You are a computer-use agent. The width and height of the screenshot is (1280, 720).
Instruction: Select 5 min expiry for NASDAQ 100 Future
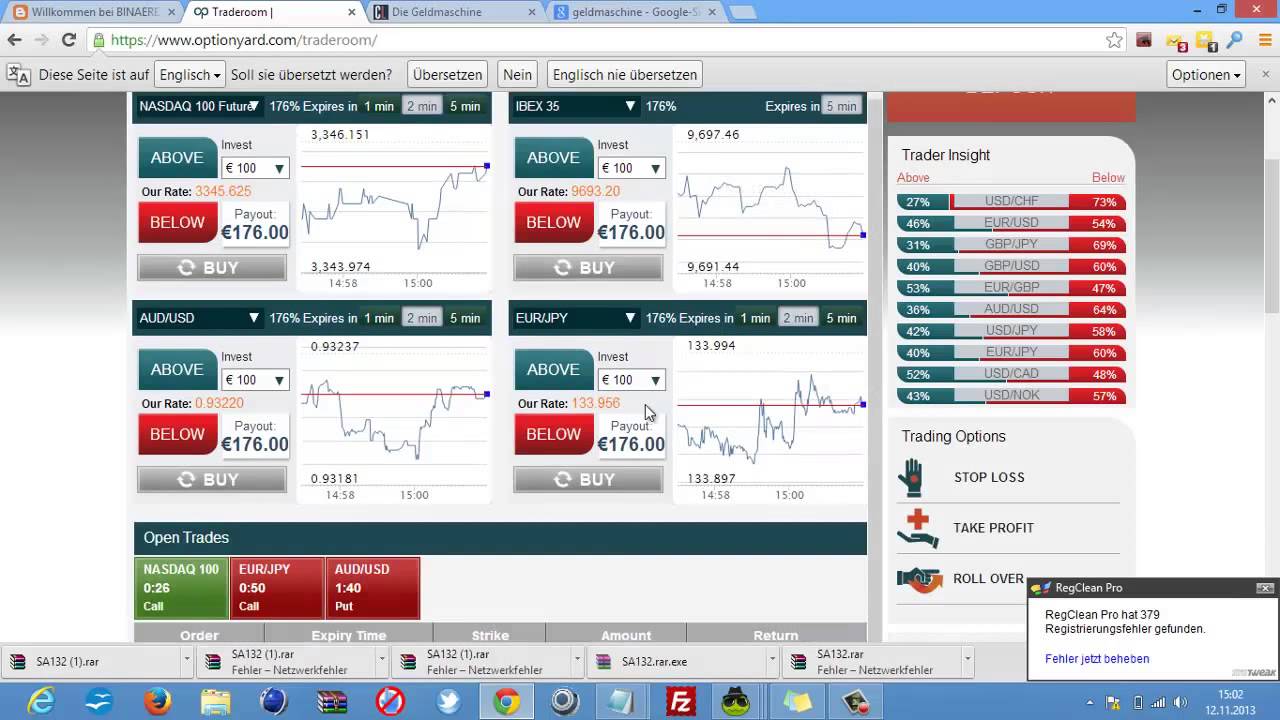pos(464,106)
